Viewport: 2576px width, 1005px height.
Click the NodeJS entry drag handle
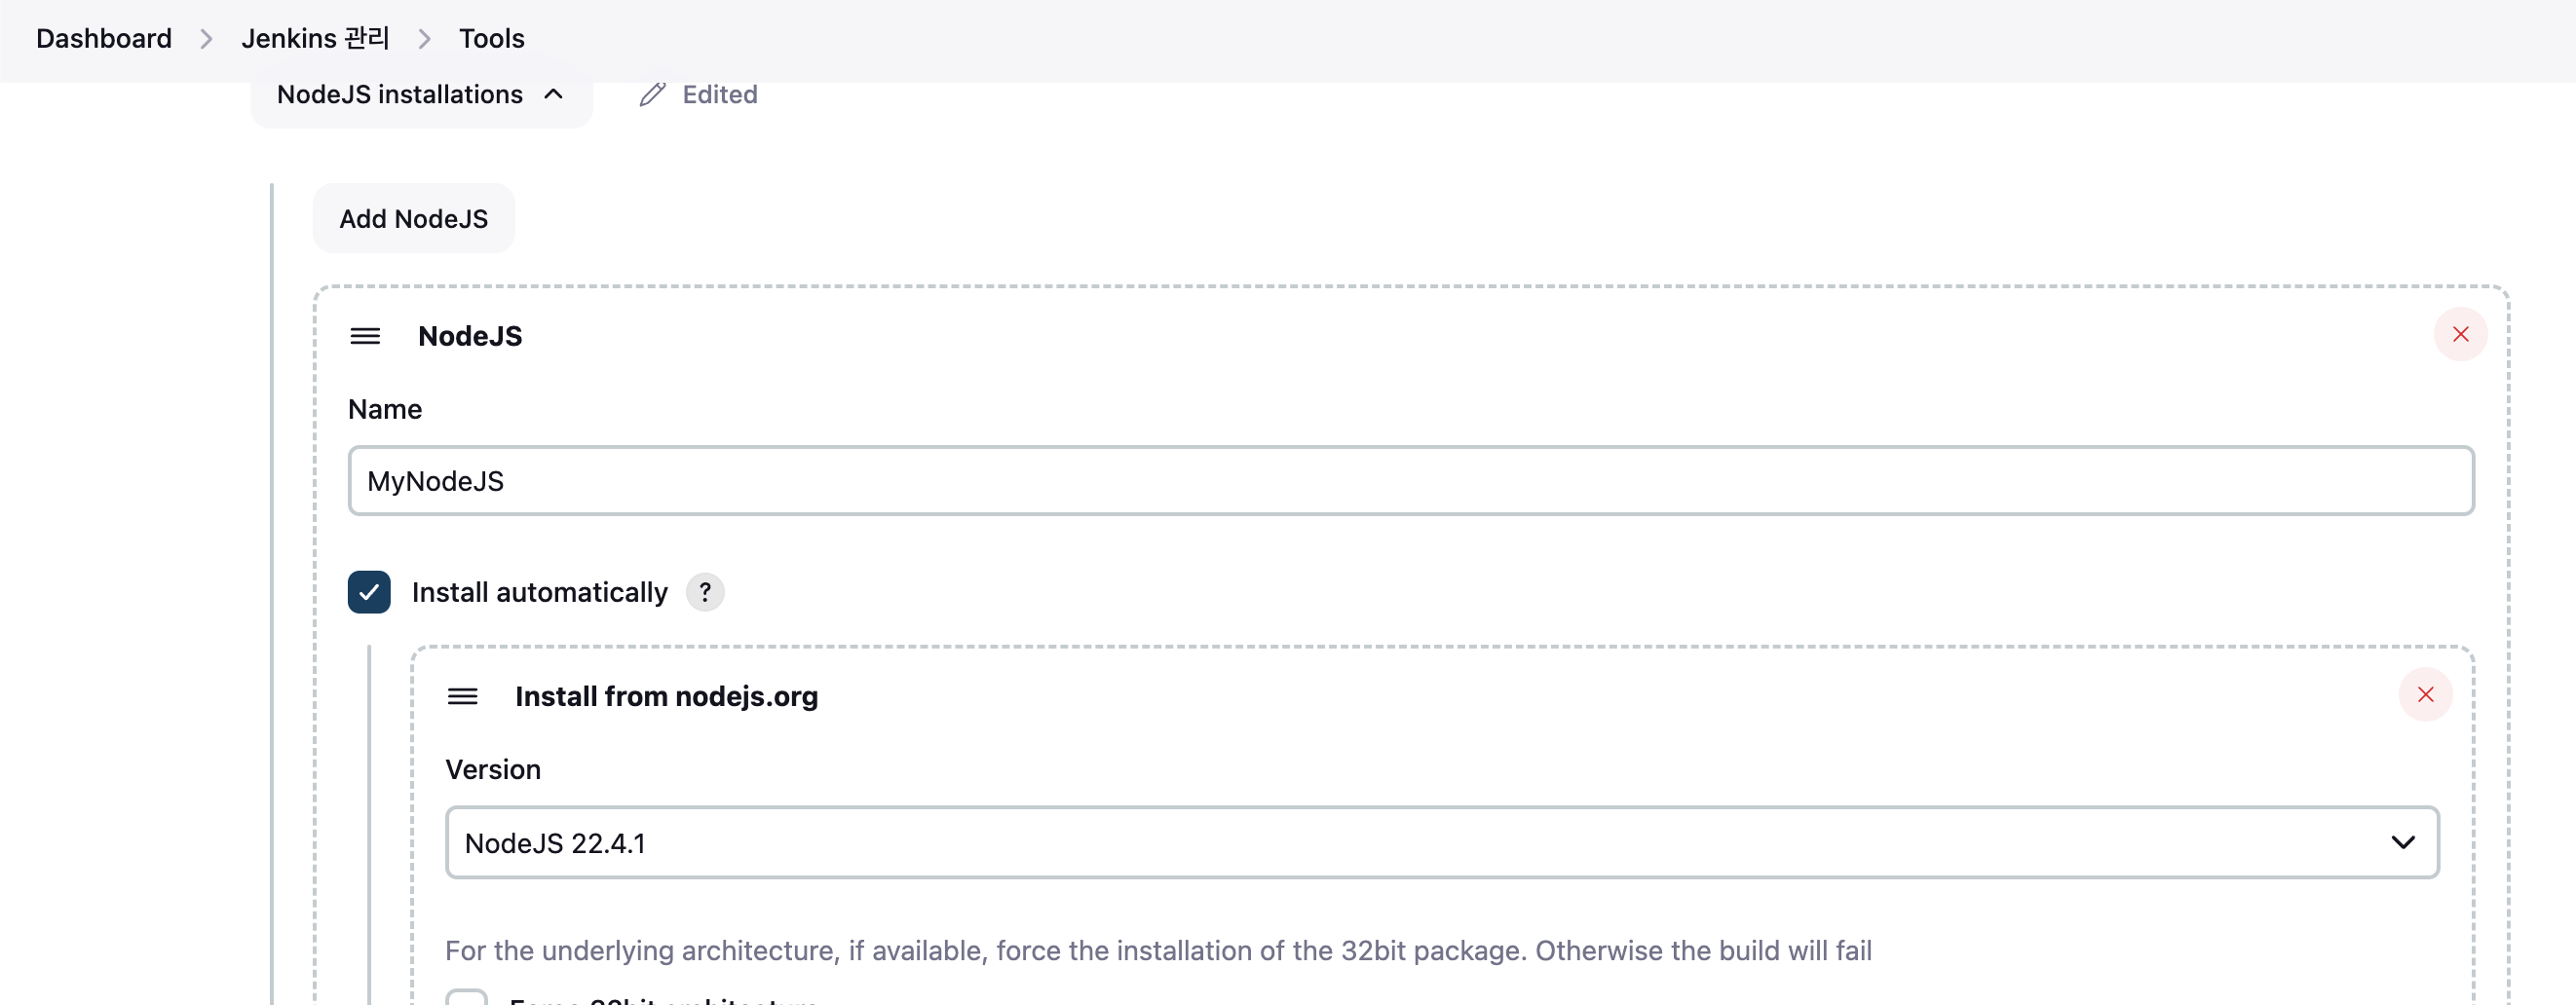click(x=365, y=336)
